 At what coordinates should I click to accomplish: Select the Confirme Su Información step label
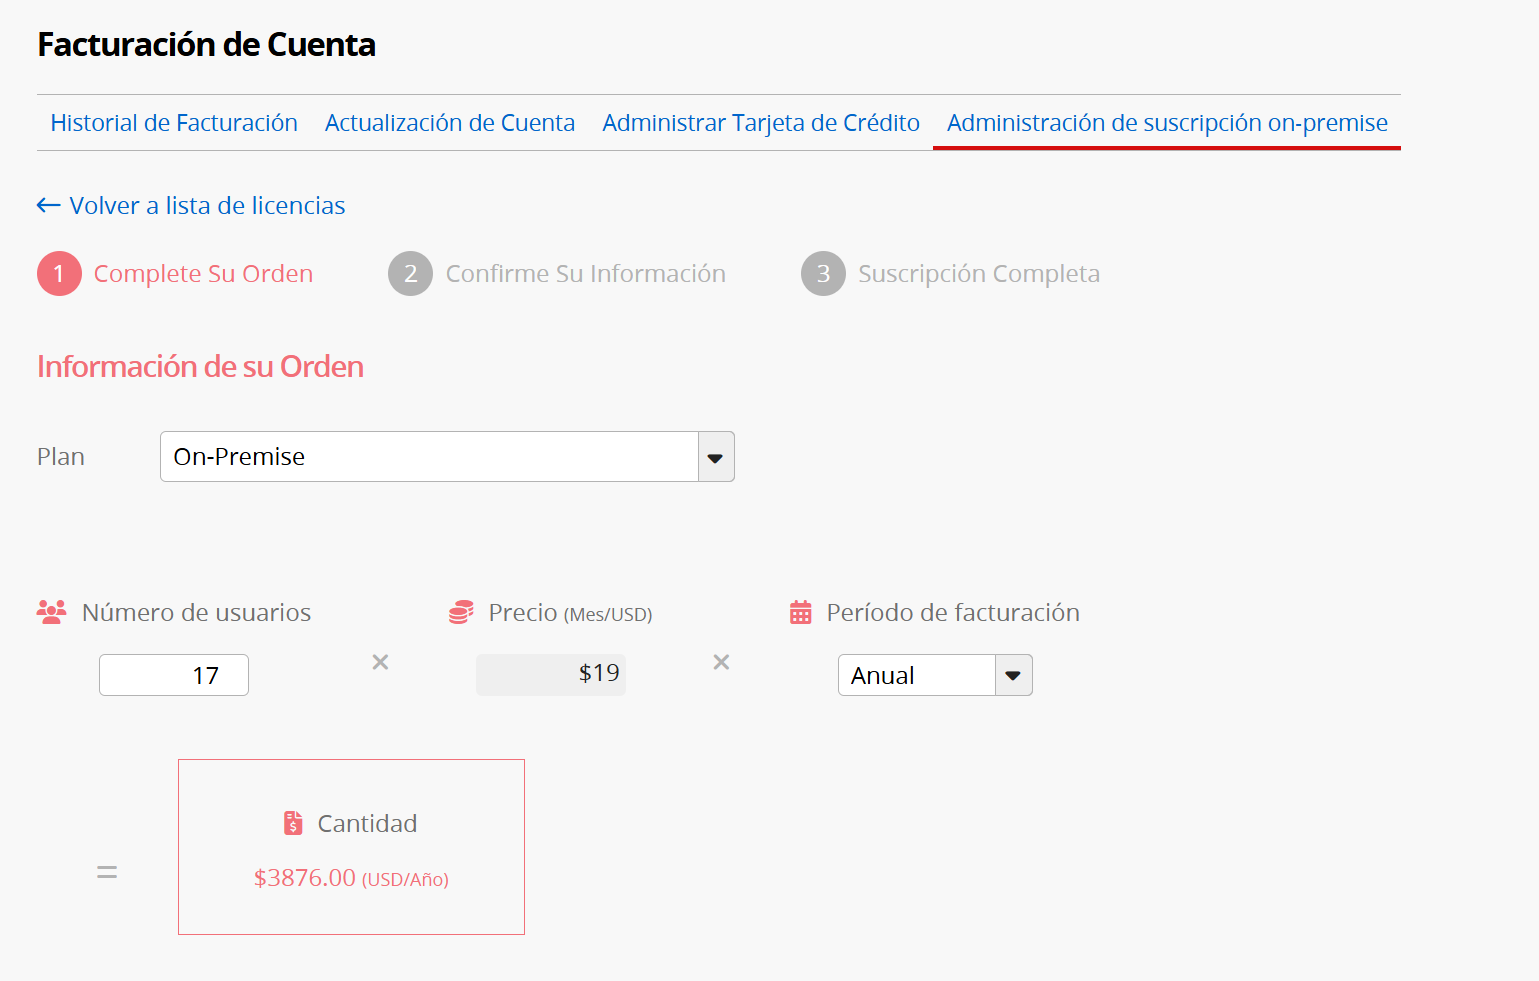[x=586, y=274]
